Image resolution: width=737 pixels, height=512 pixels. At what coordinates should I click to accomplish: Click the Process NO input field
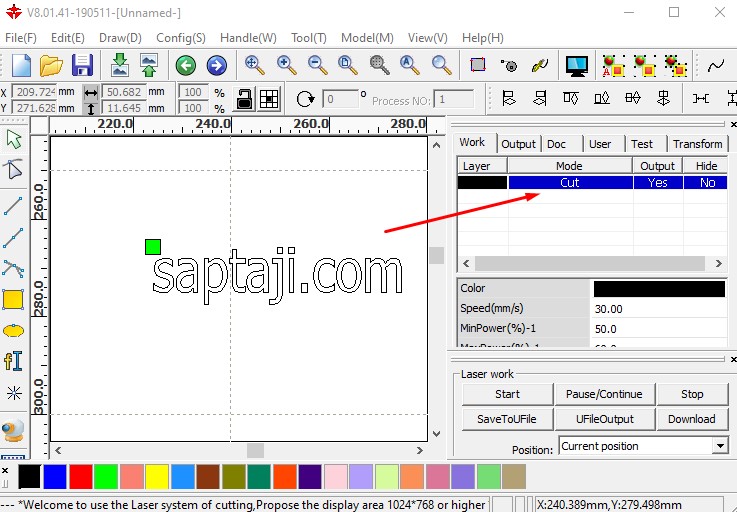[453, 99]
